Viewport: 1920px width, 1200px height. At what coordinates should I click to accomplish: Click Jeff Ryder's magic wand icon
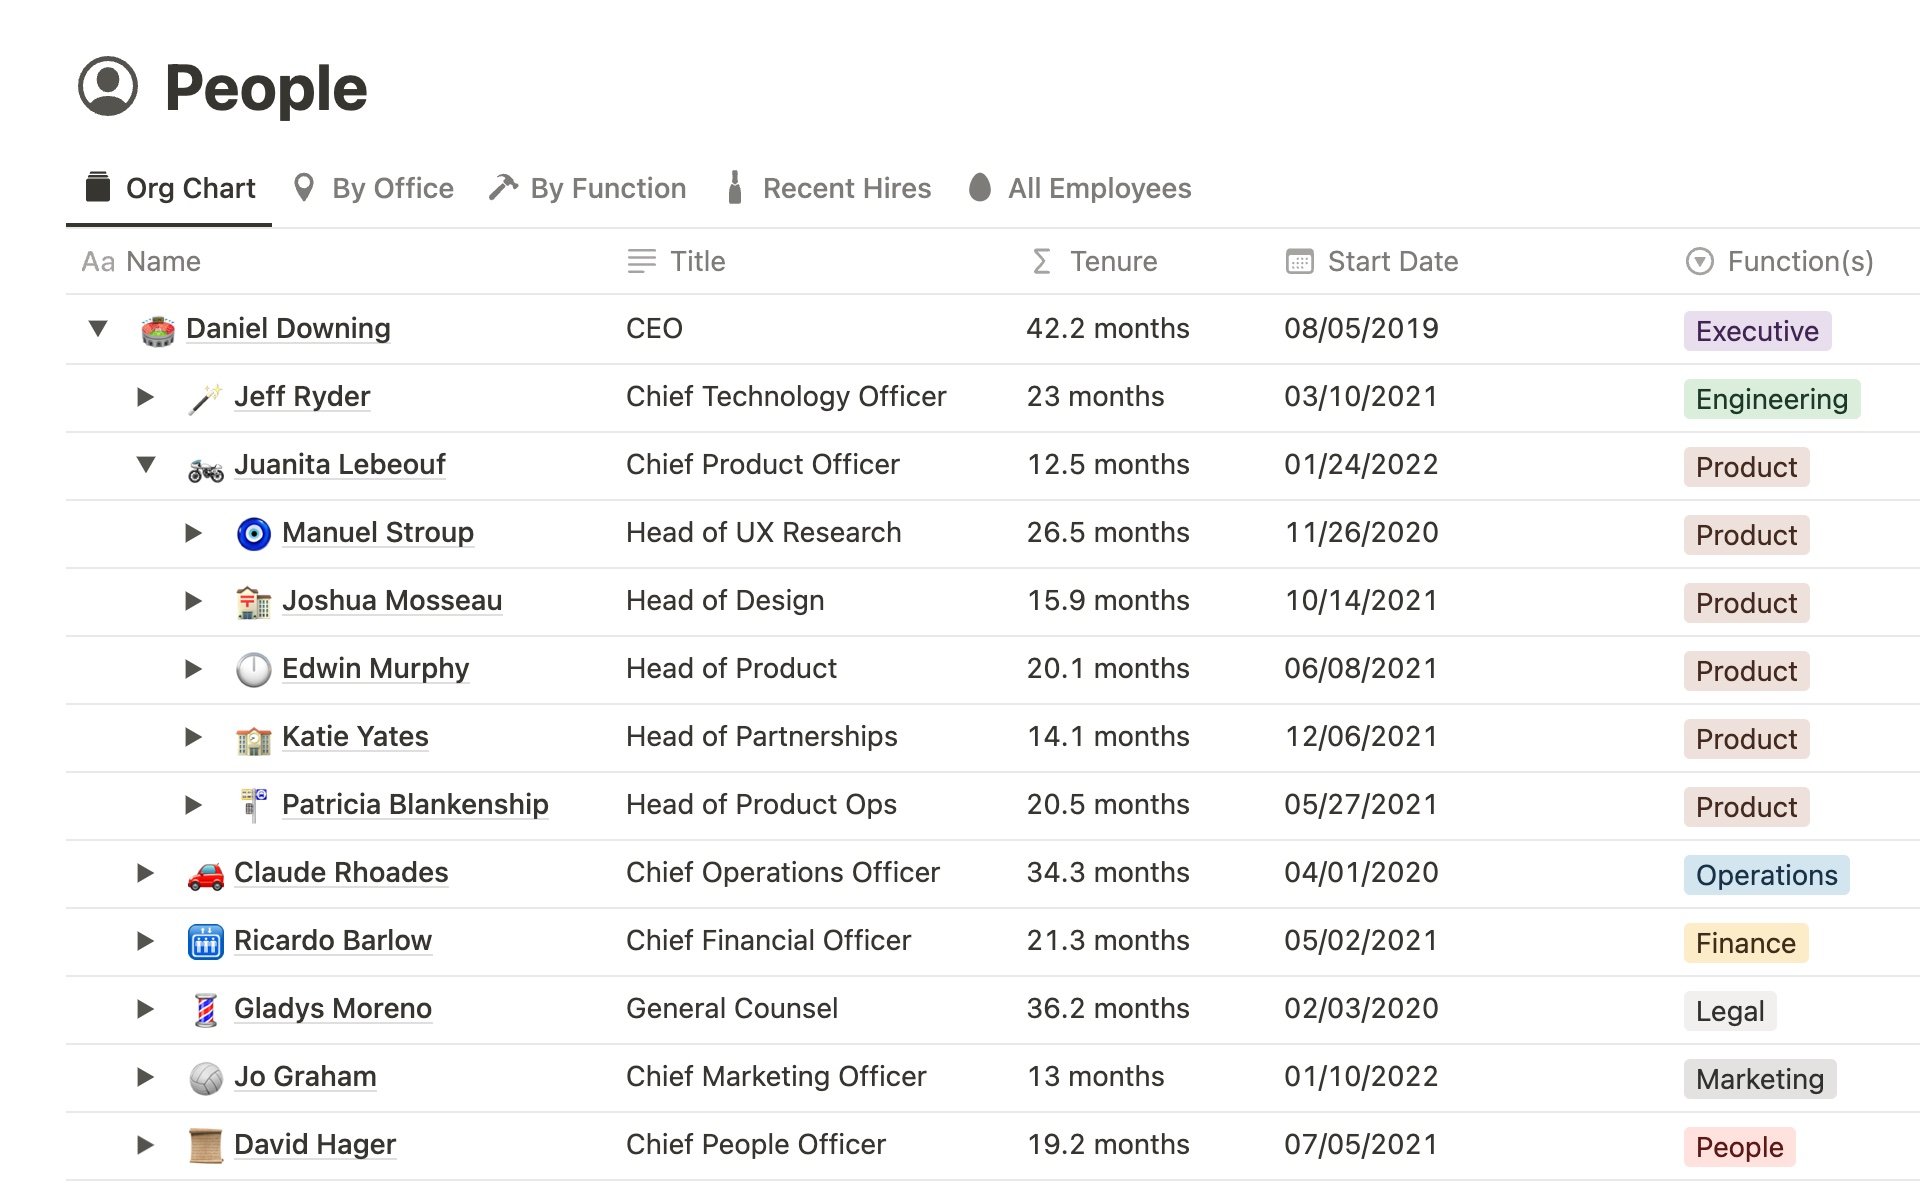(205, 398)
